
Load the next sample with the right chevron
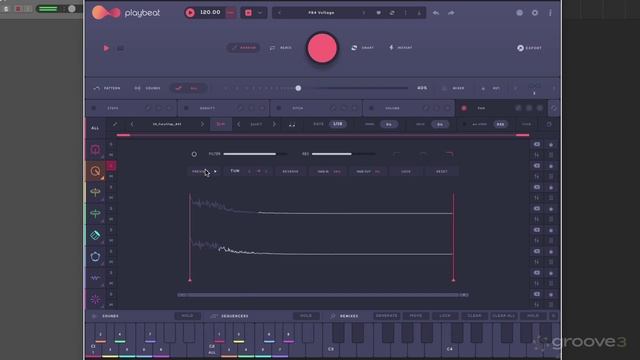click(x=202, y=124)
